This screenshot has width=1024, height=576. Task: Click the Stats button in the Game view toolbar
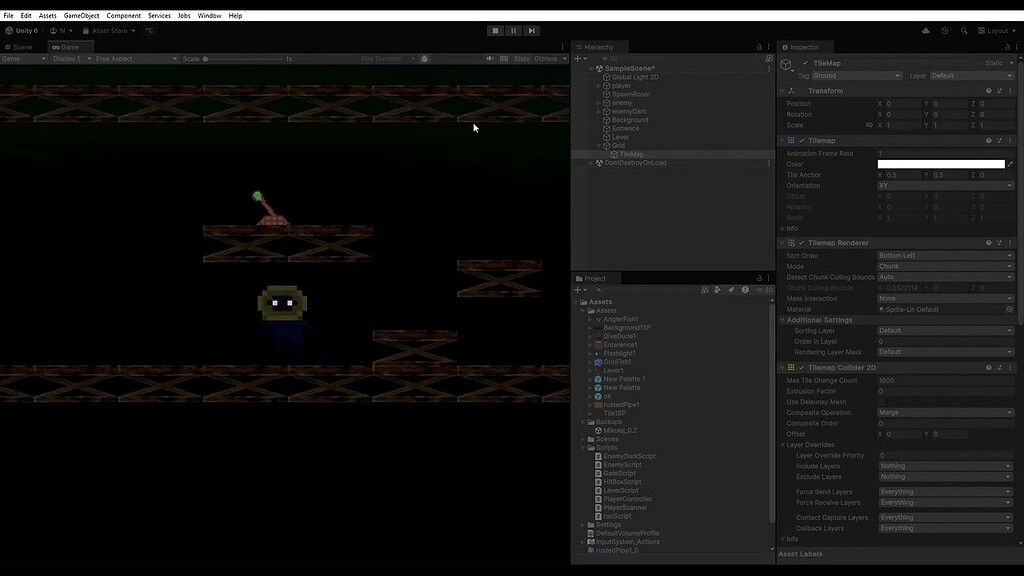click(521, 58)
